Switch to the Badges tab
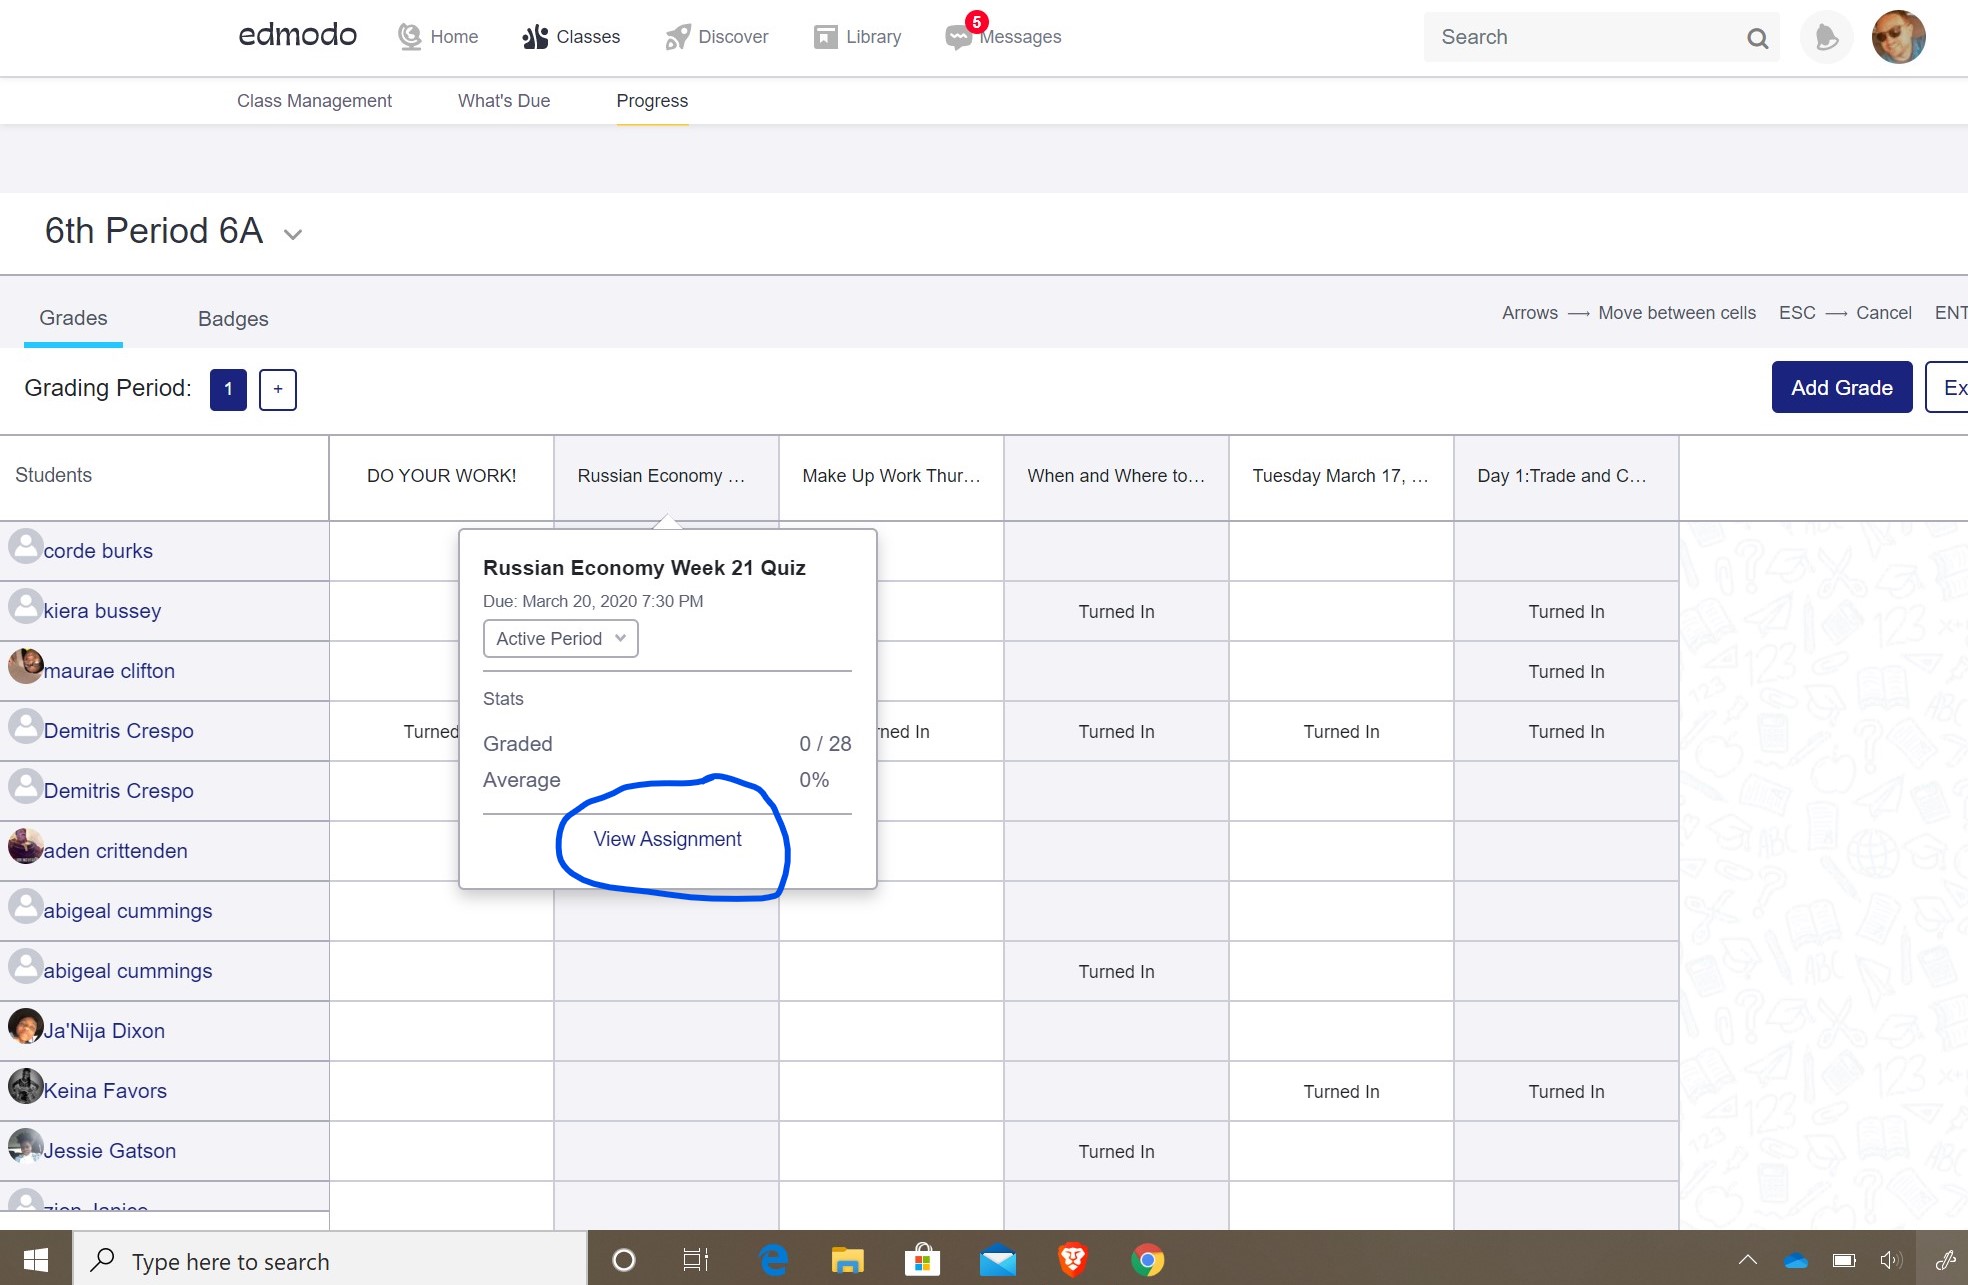 pos(233,319)
